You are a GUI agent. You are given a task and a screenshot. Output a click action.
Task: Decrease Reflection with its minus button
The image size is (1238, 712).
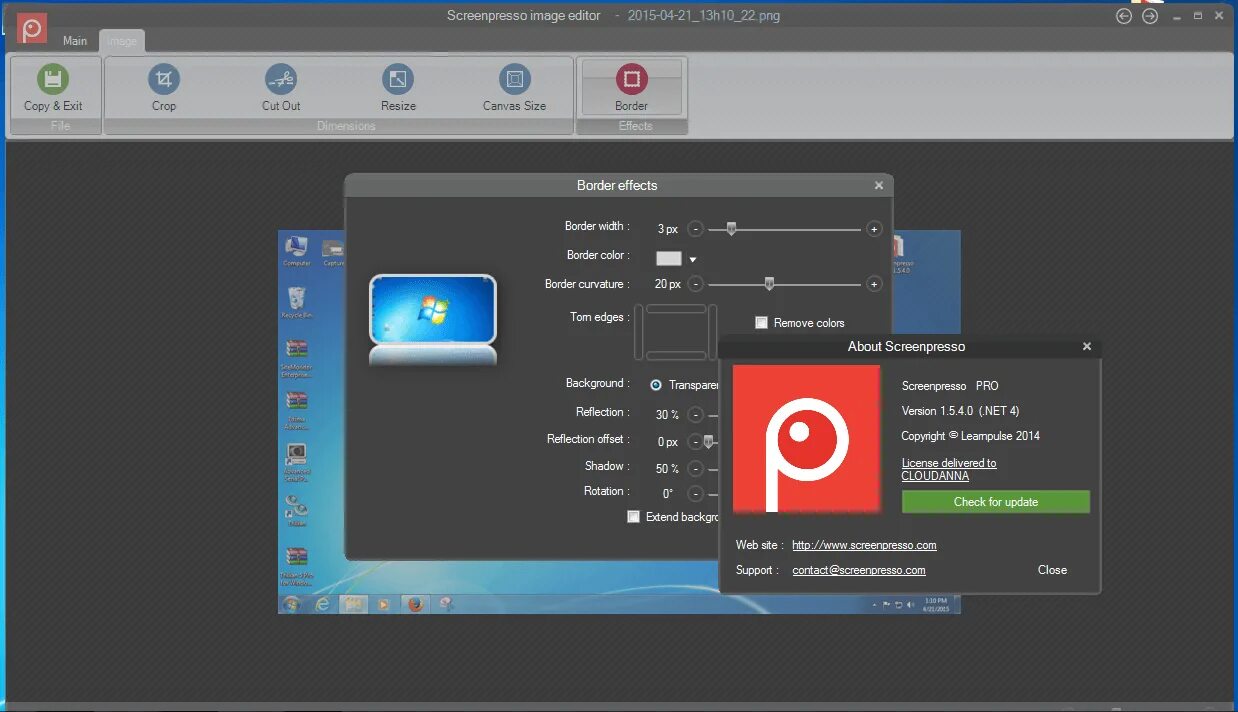pos(695,414)
